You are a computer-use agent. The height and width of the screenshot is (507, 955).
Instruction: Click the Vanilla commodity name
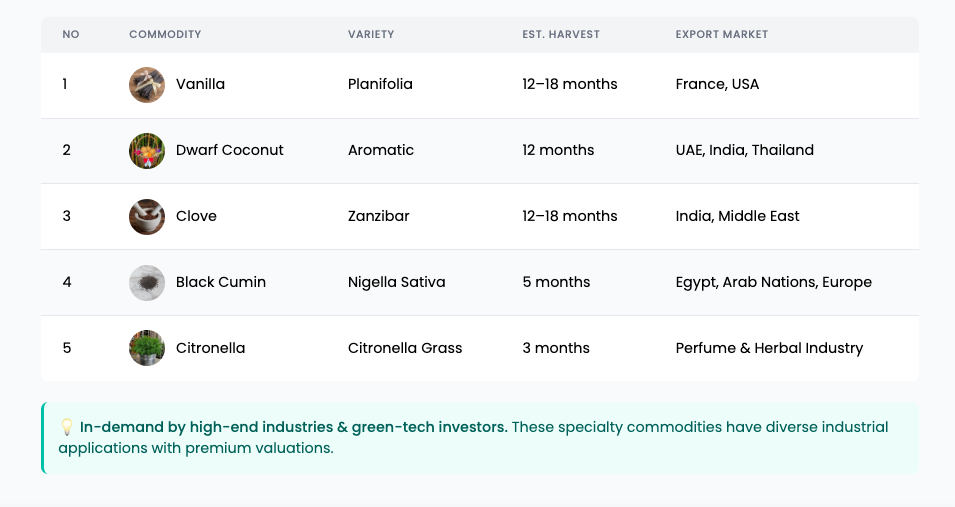(x=200, y=84)
